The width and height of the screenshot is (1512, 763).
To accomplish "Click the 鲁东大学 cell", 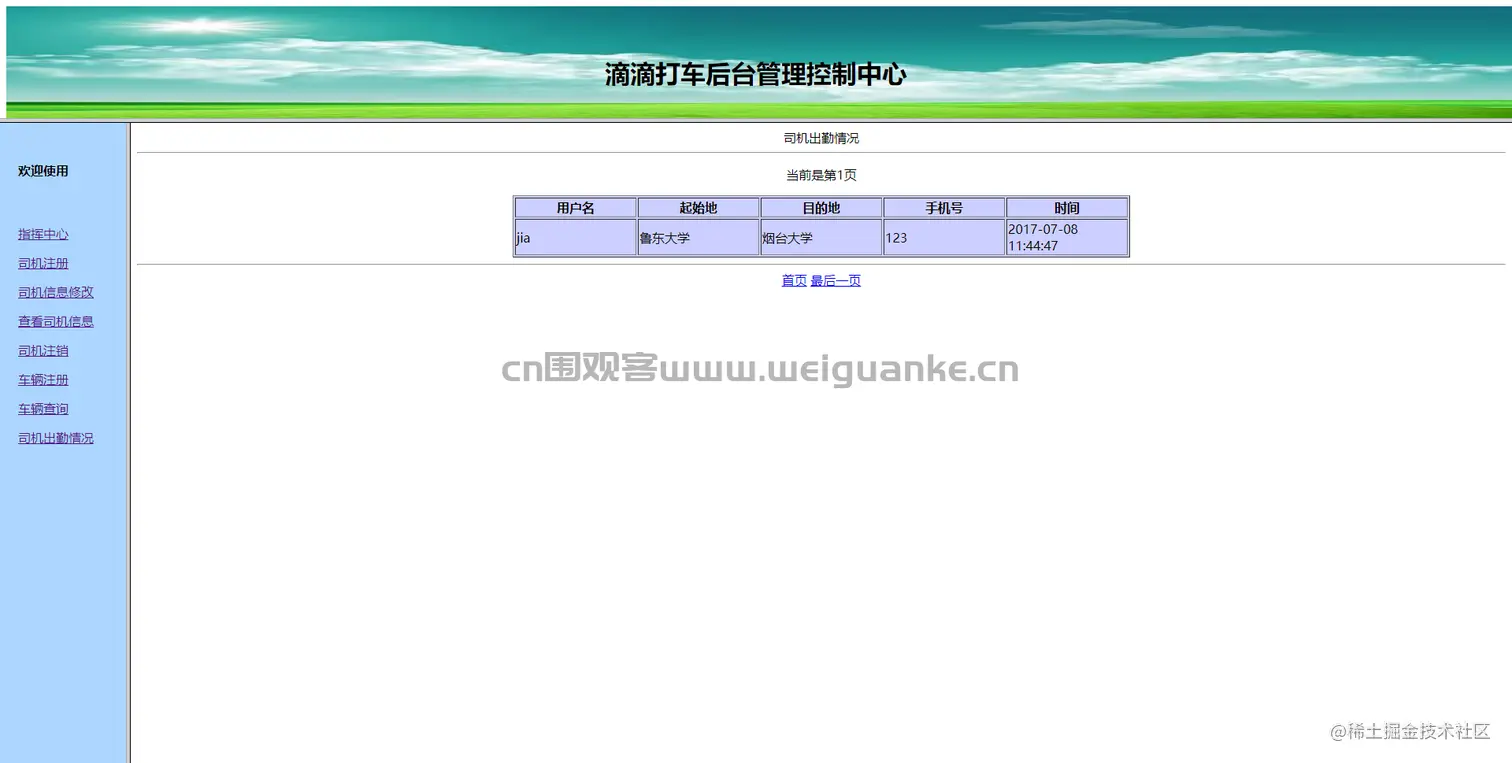I will point(698,238).
